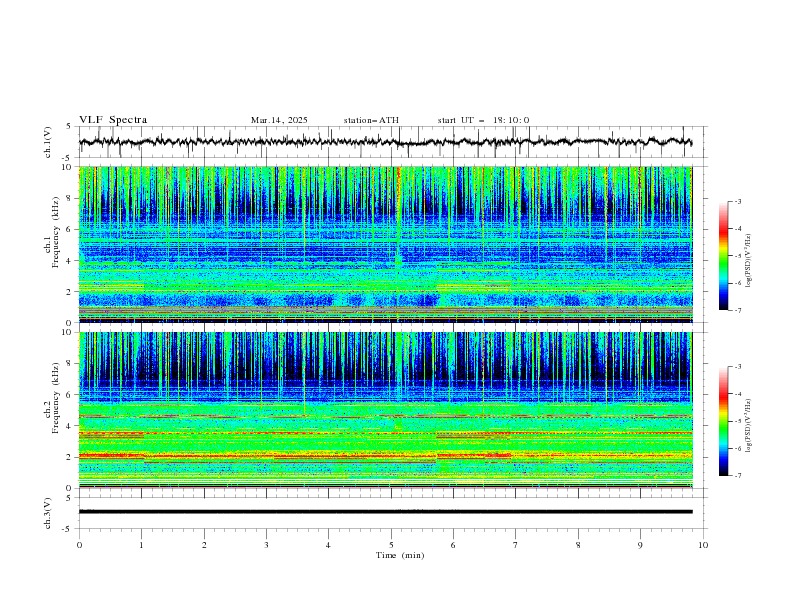The width and height of the screenshot is (792, 612).
Task: Click the "Time (min)" axis title
Action: (x=400, y=555)
